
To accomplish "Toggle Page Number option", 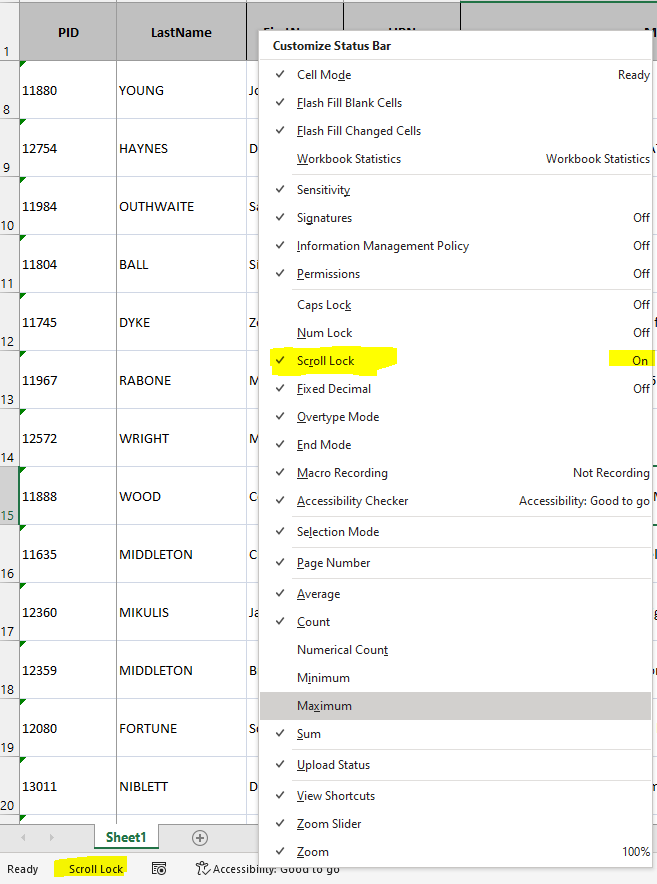I will [x=456, y=563].
